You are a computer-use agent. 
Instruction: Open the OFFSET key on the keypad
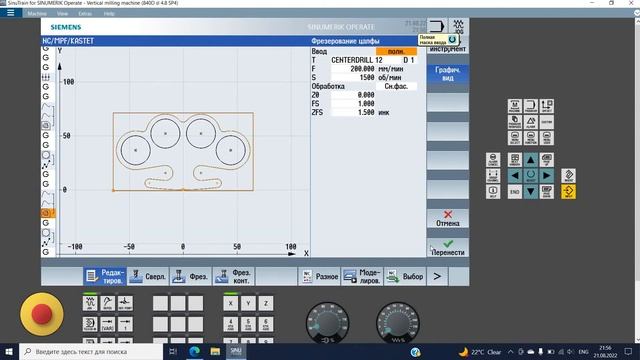547,106
